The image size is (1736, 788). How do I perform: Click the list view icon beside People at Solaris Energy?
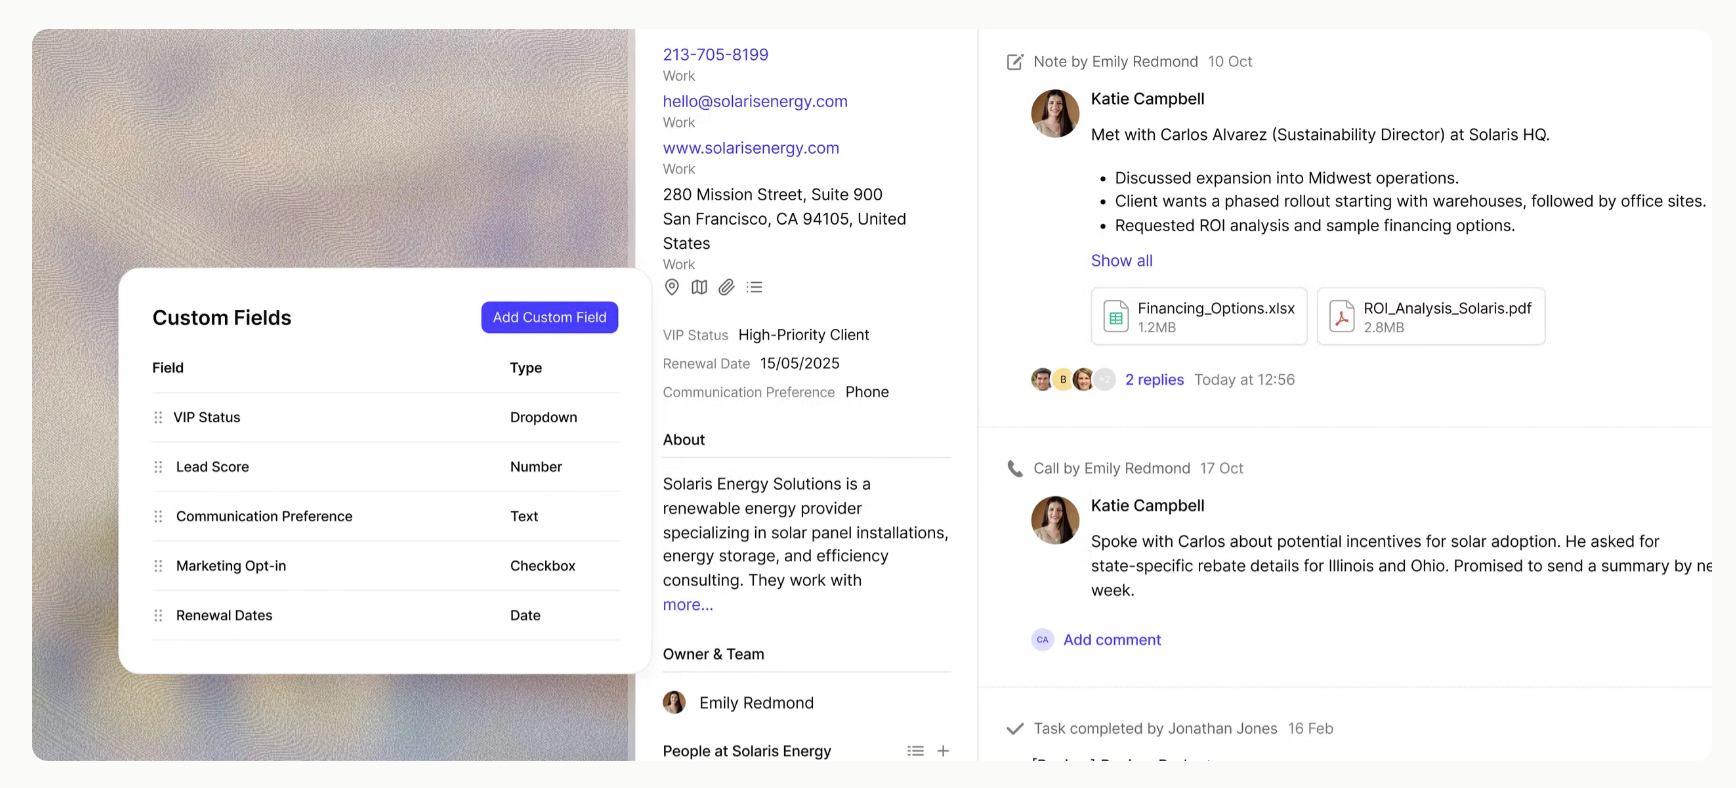tap(915, 751)
